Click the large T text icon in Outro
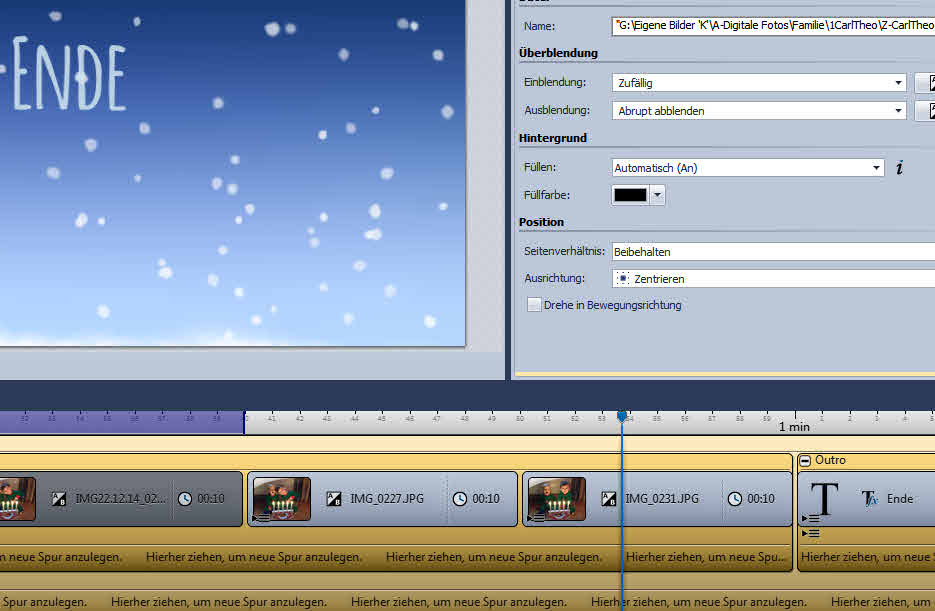This screenshot has width=935, height=611. [824, 498]
